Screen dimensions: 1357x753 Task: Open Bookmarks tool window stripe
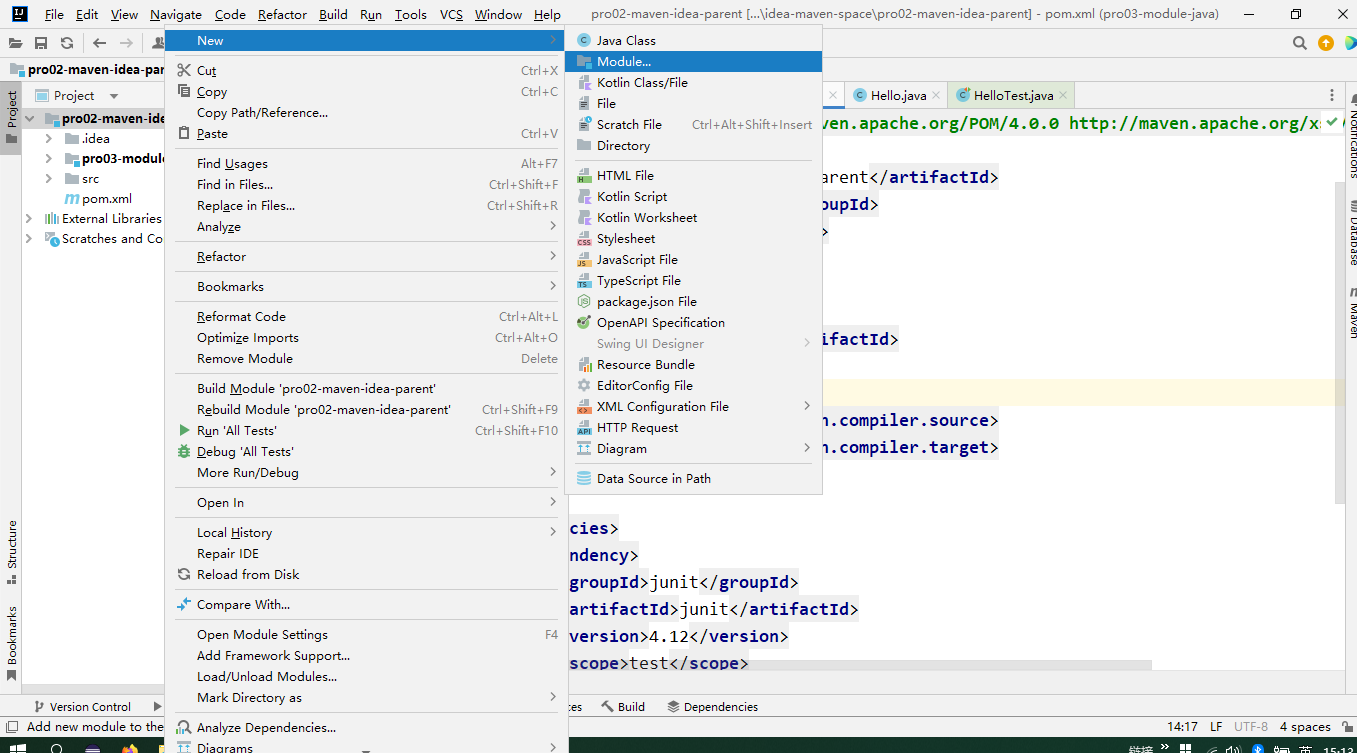click(x=12, y=642)
